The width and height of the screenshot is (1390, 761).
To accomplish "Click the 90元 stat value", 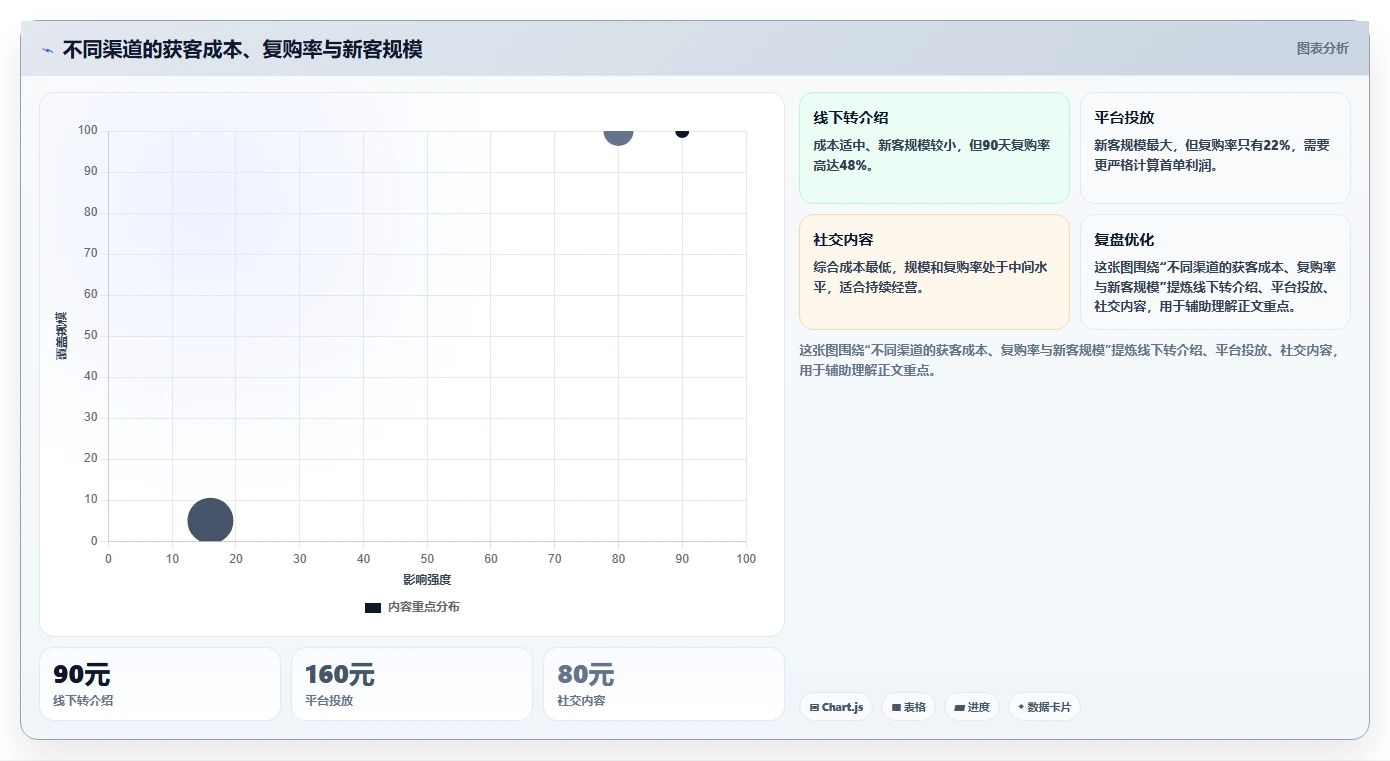I will click(x=82, y=675).
